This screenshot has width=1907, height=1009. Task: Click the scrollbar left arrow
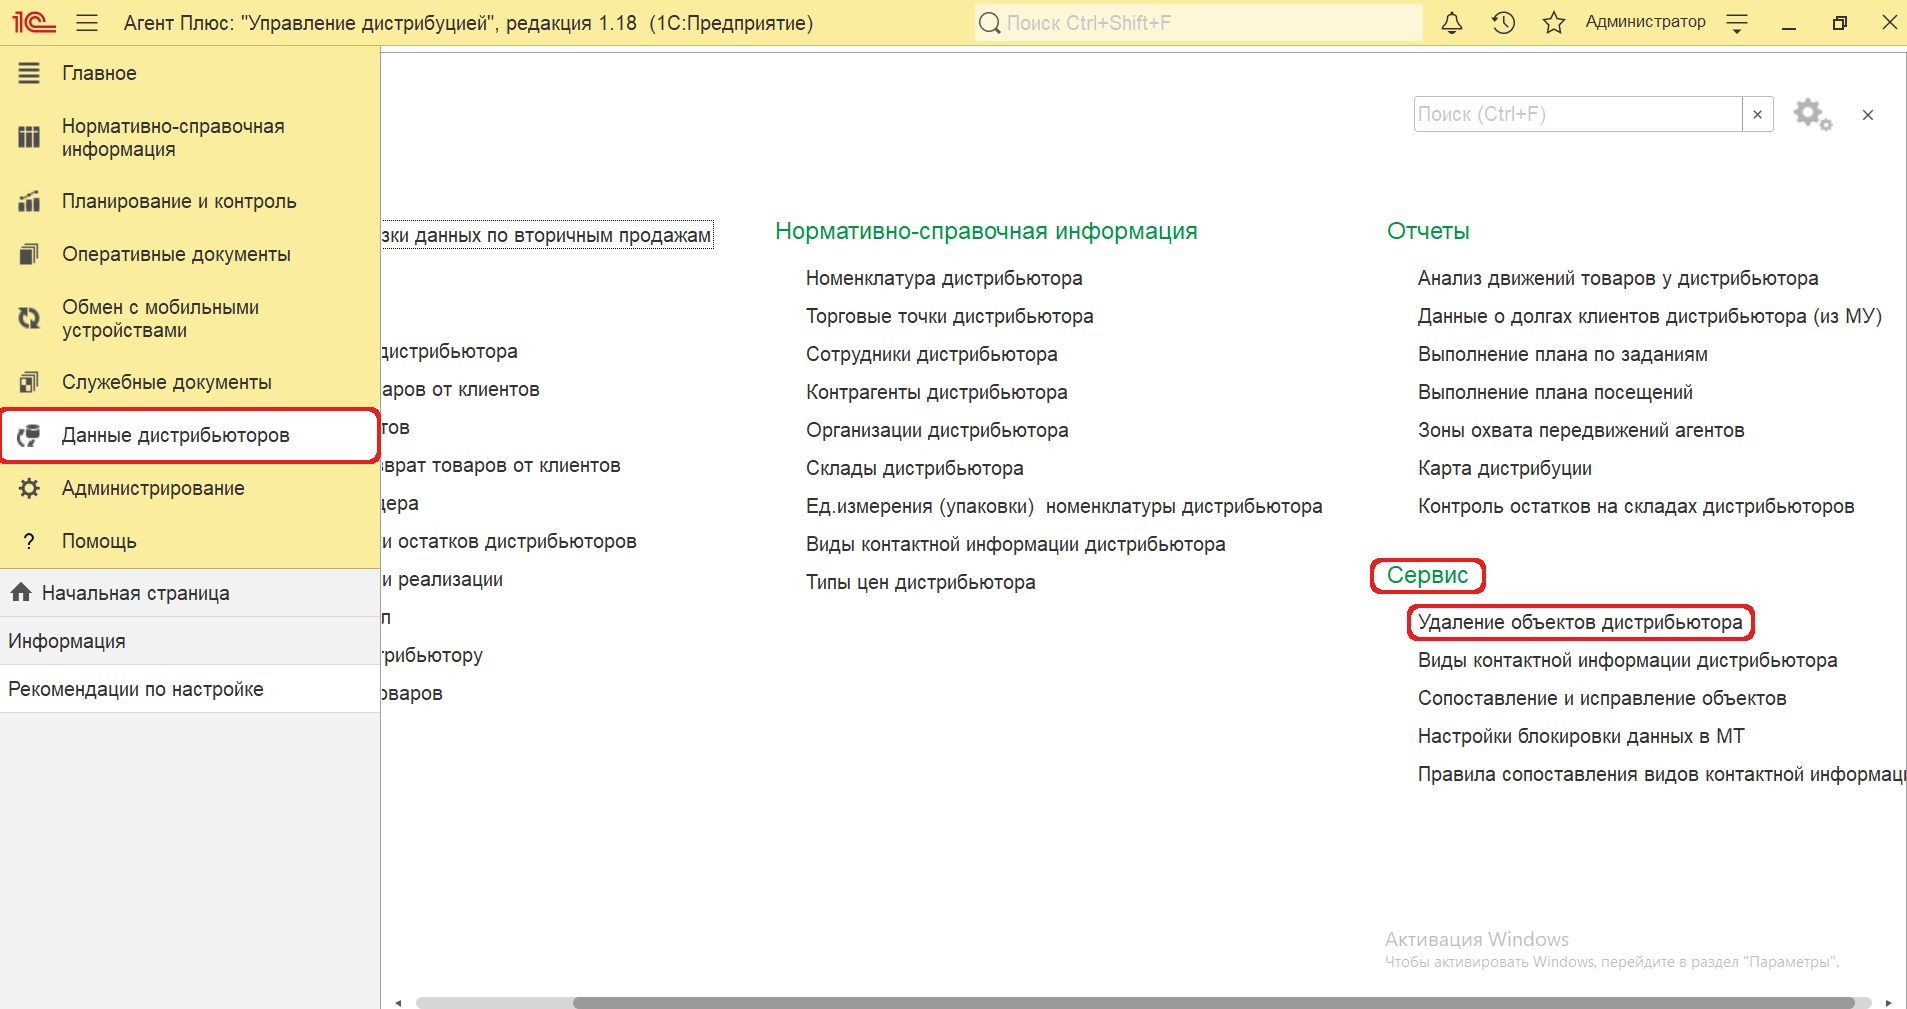[397, 1002]
